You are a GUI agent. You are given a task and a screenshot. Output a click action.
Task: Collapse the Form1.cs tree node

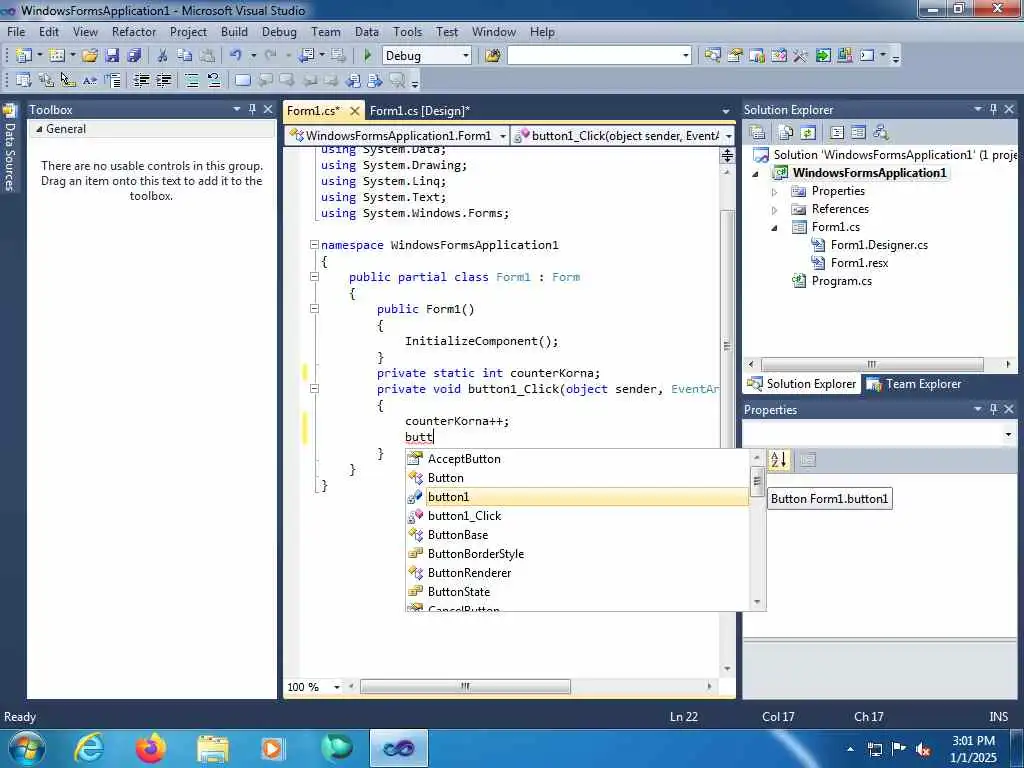[x=775, y=228]
